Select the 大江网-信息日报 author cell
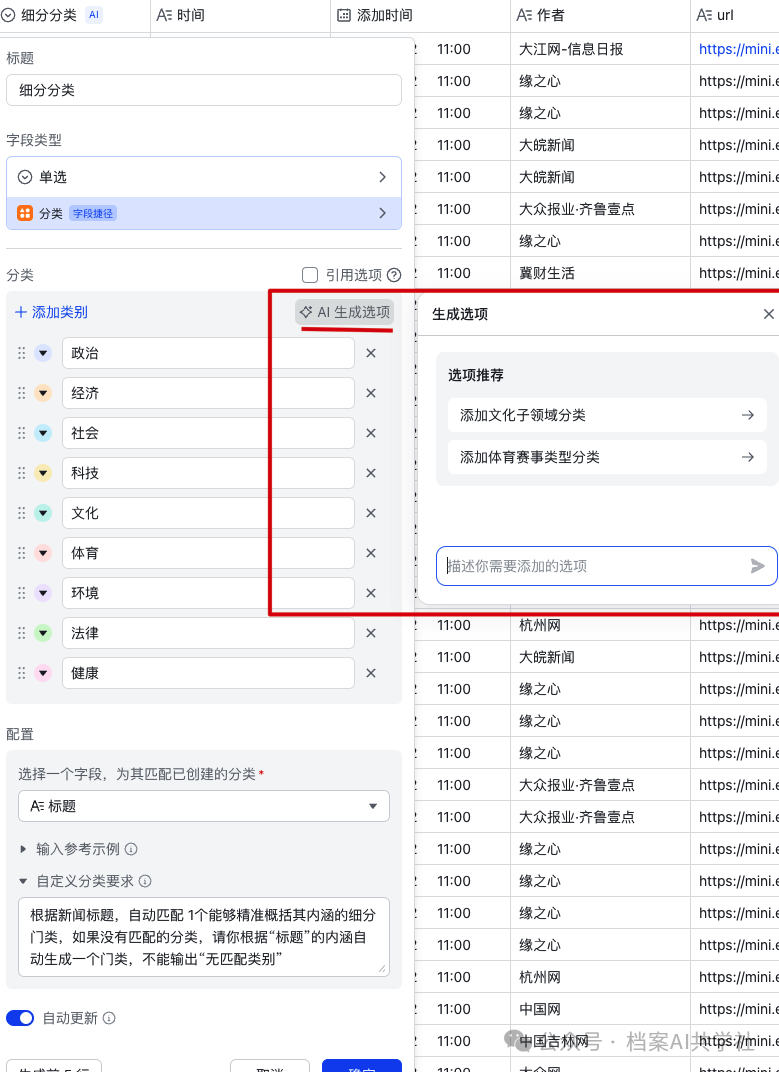The image size is (779, 1072). tap(600, 49)
